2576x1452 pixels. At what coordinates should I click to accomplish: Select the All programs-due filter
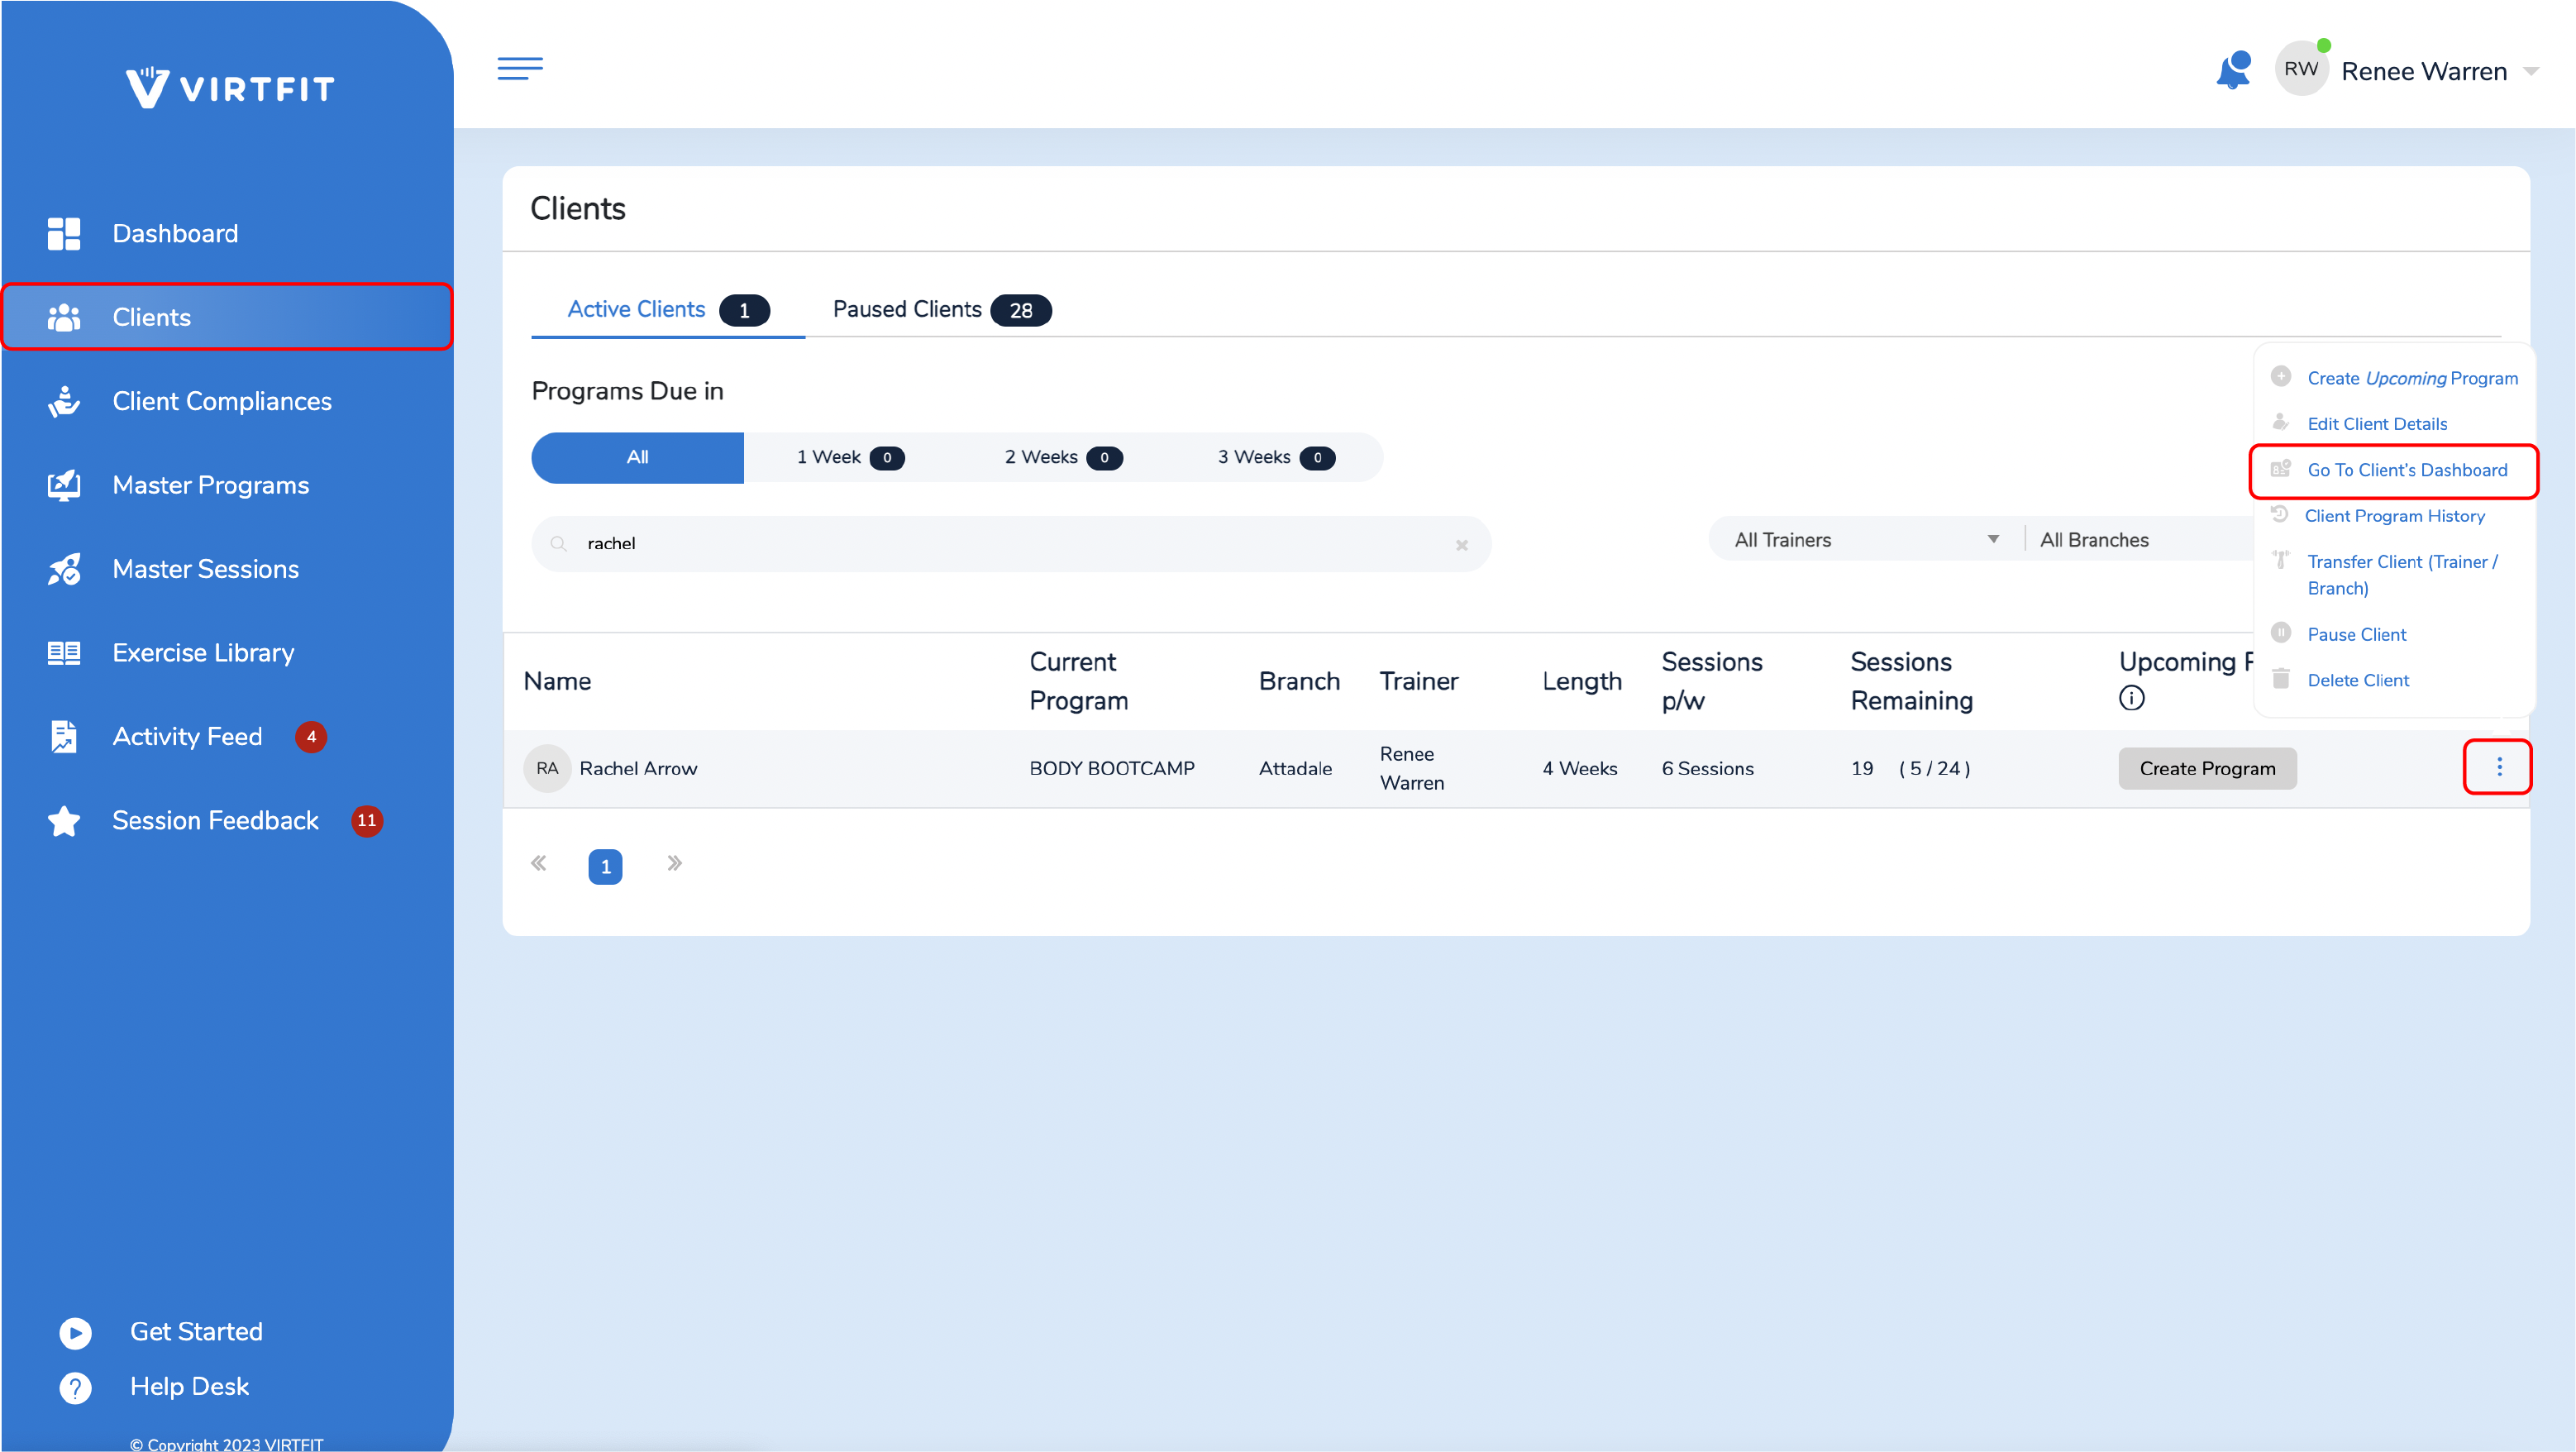637,458
